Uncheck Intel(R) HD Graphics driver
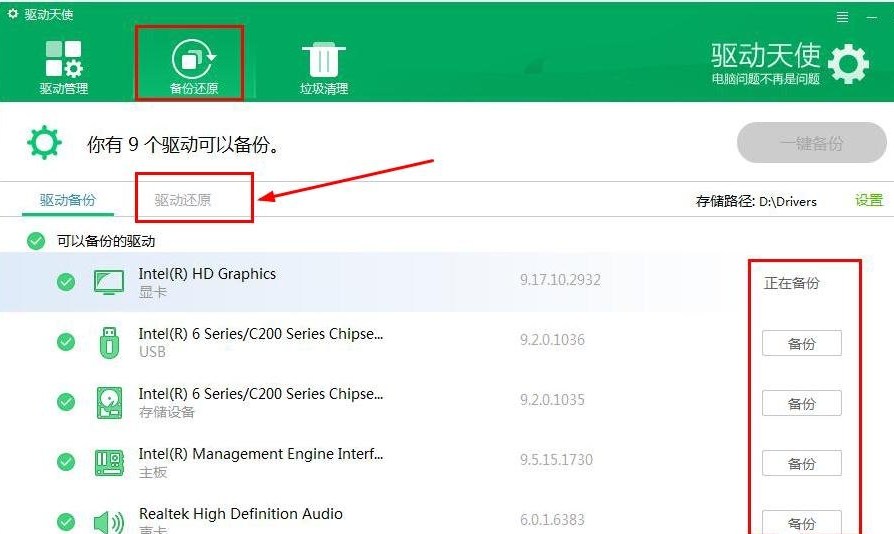The image size is (894, 534). pos(66,282)
